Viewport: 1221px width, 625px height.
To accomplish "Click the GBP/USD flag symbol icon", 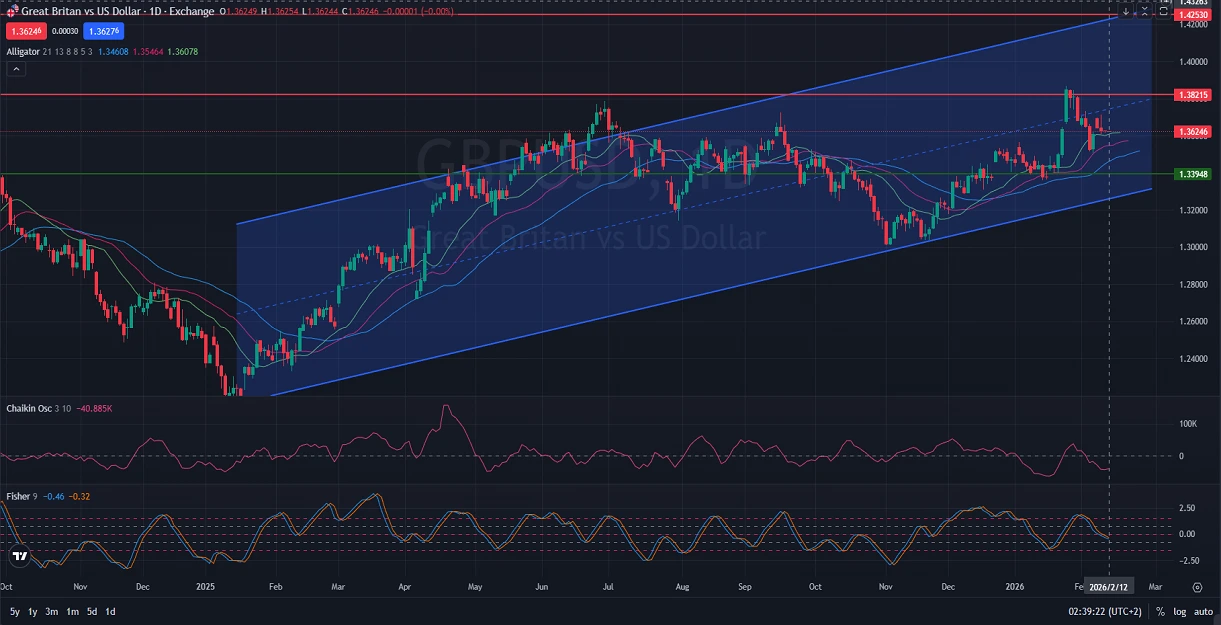I will (12, 11).
